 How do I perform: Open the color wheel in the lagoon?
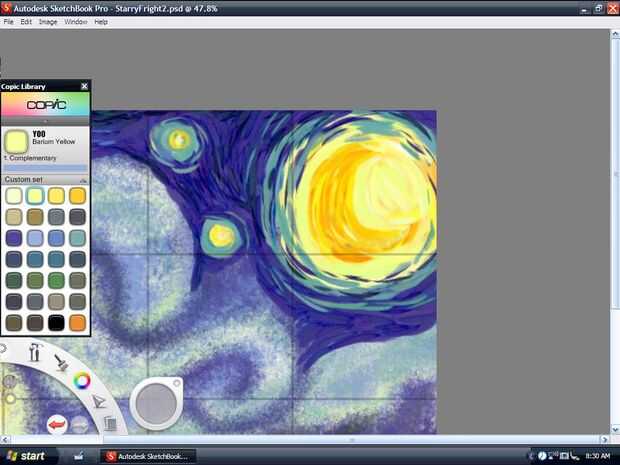(x=82, y=381)
